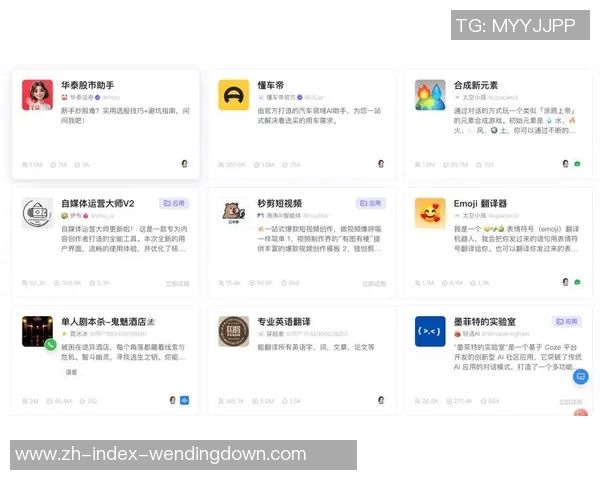Click the Doubao platform icon on Emoji 翻译器 card
The width and height of the screenshot is (600, 480).
pyautogui.click(x=566, y=282)
